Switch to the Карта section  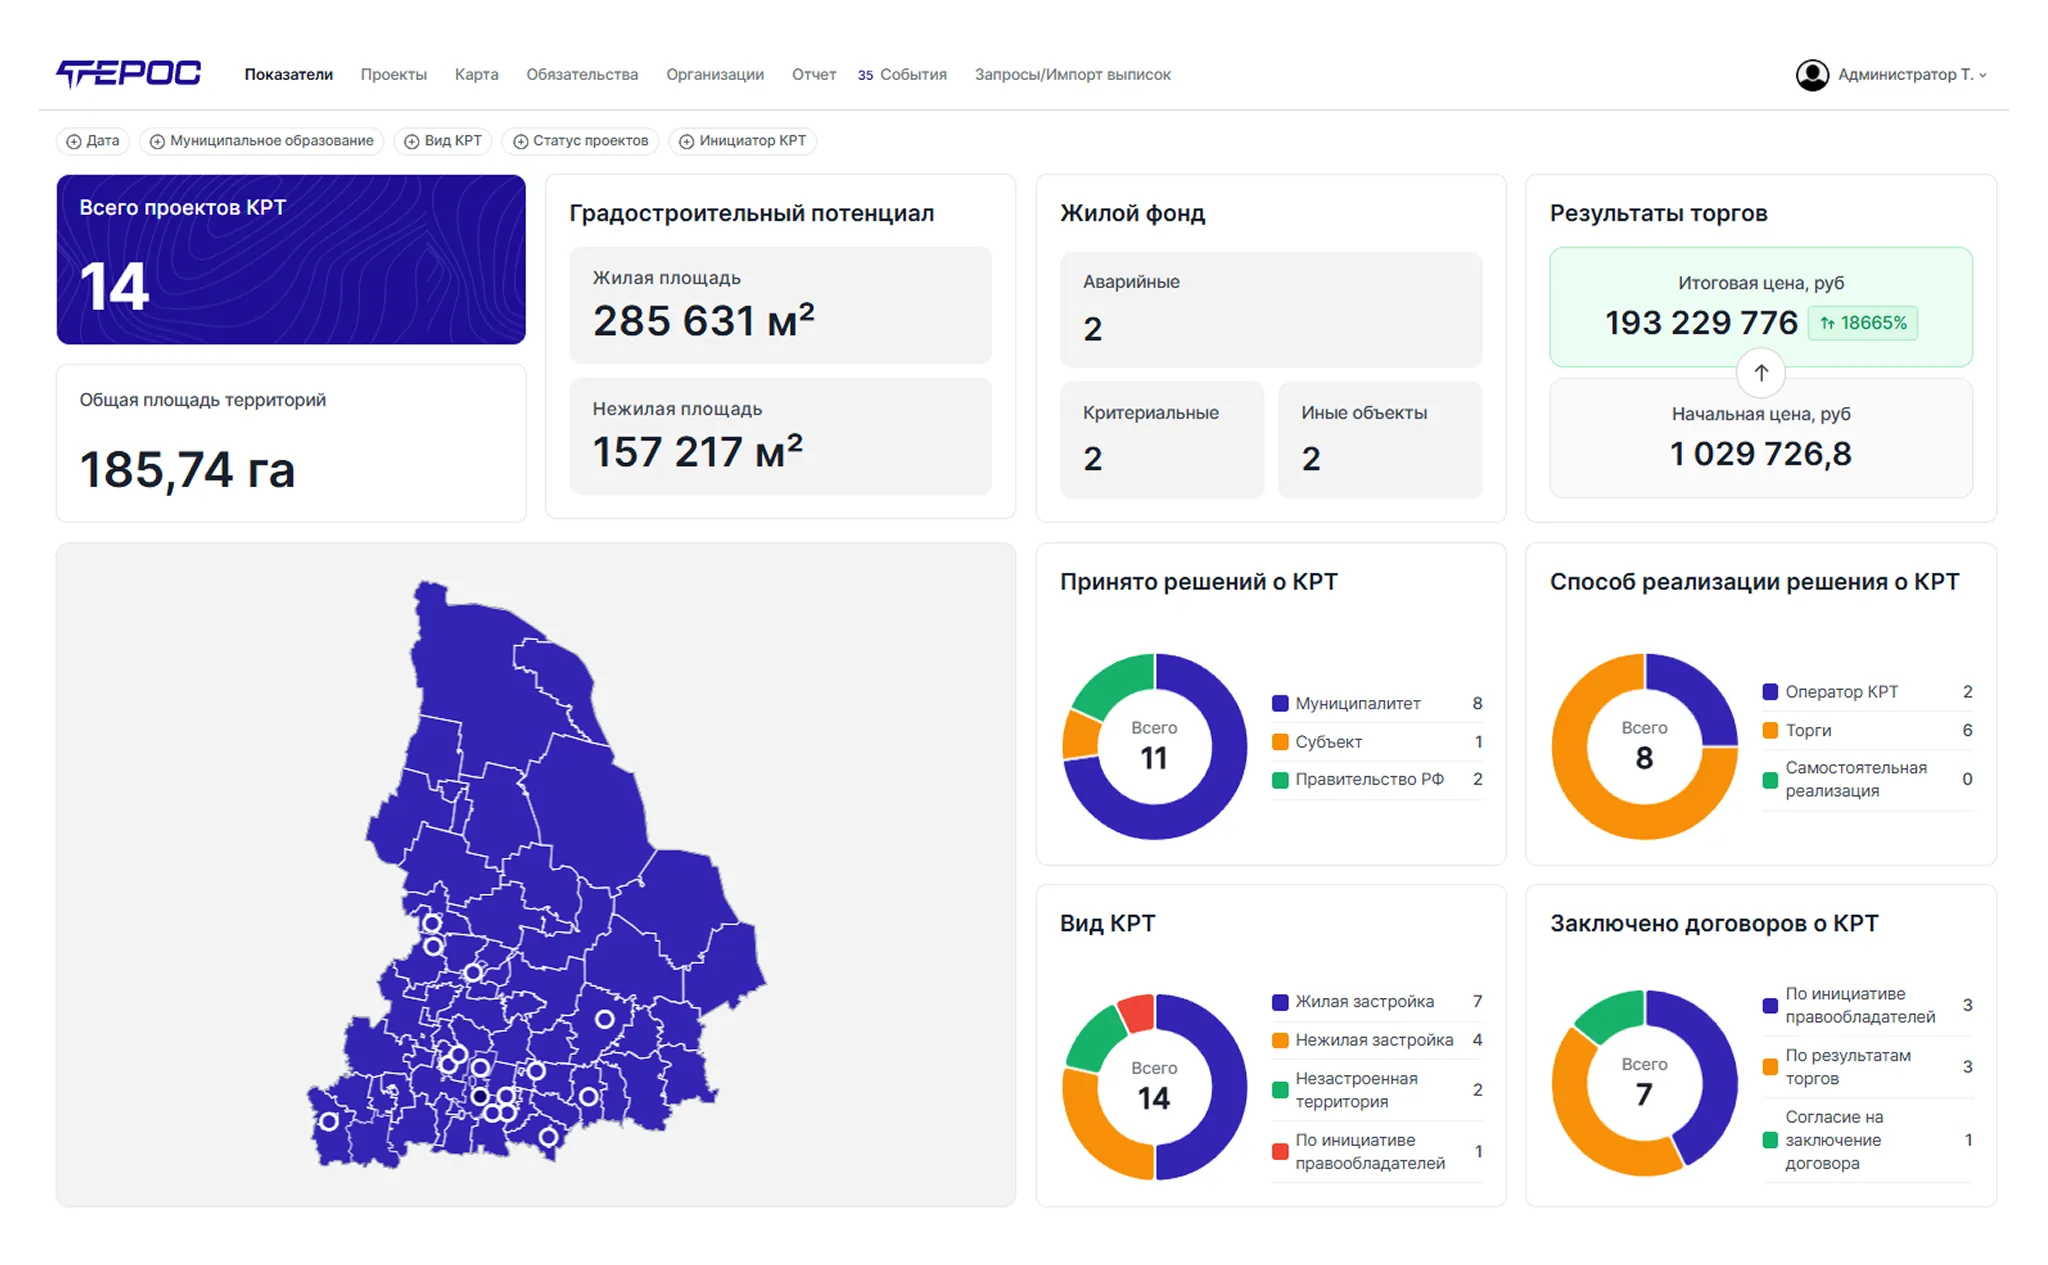[x=476, y=75]
